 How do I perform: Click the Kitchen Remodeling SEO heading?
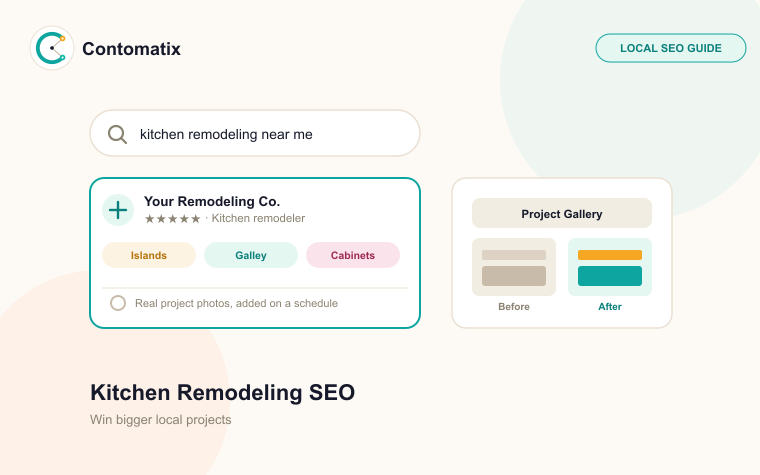[x=222, y=392]
